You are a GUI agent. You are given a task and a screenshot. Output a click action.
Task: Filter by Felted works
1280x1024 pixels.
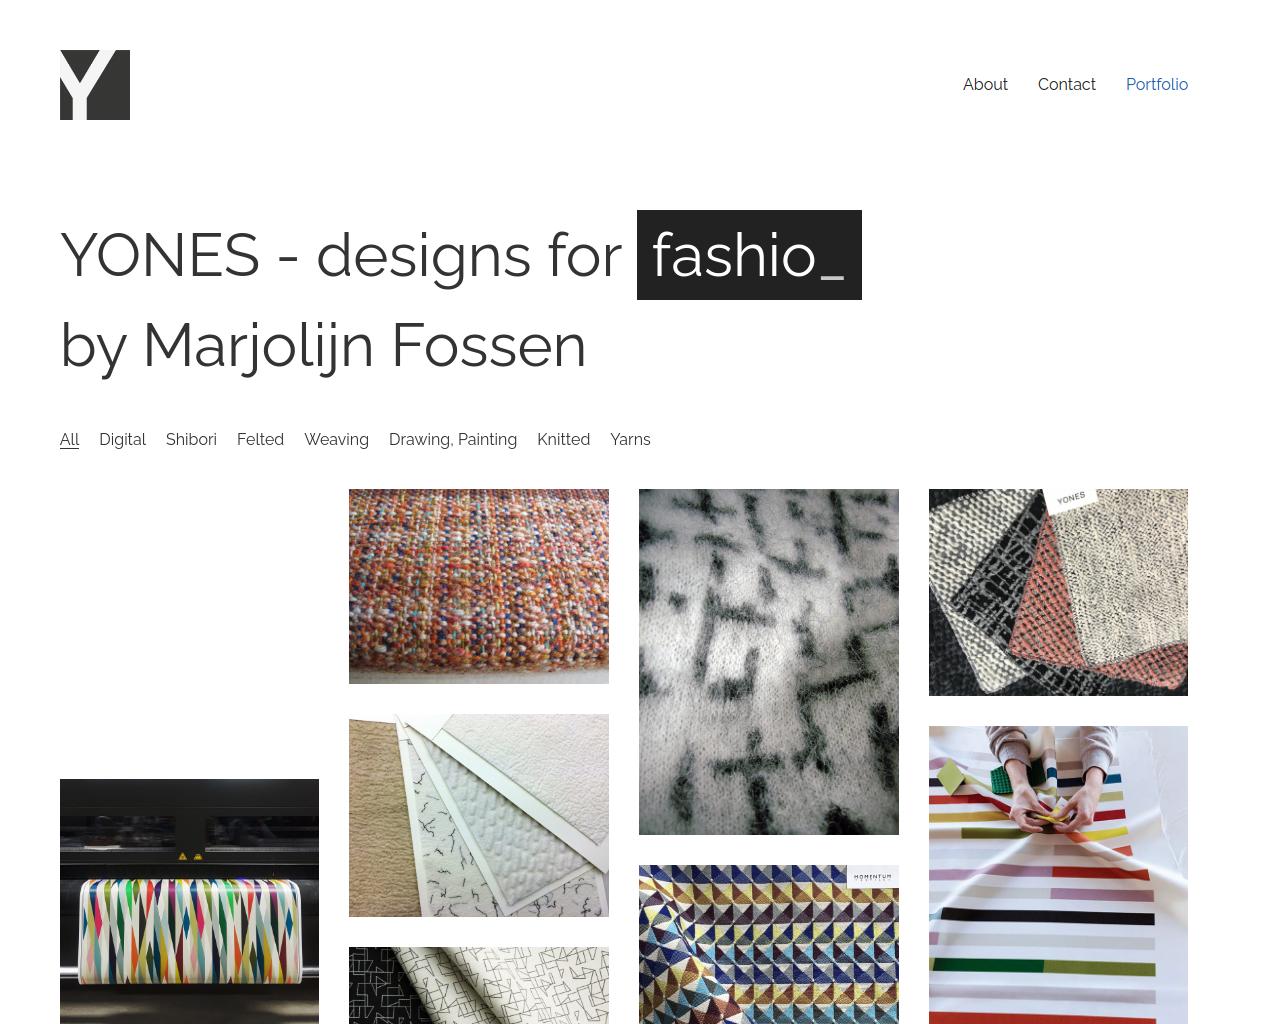pos(260,440)
